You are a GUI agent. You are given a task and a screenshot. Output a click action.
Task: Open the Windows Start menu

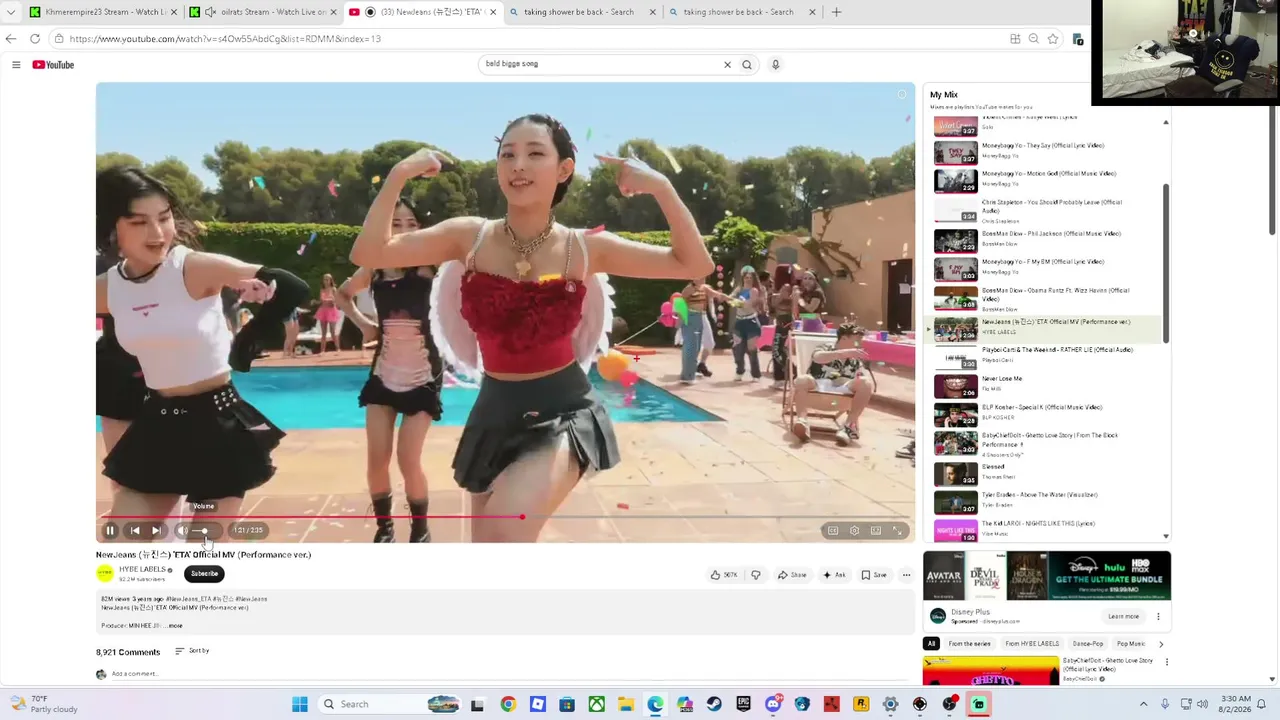299,704
